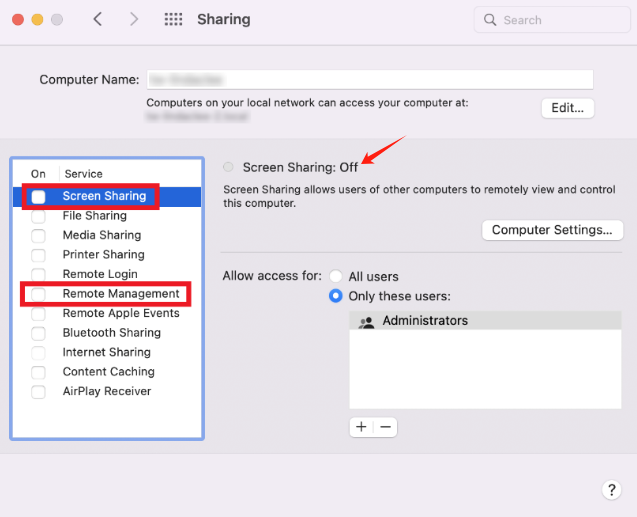Select Printer Sharing service label
The image size is (637, 517).
(104, 255)
